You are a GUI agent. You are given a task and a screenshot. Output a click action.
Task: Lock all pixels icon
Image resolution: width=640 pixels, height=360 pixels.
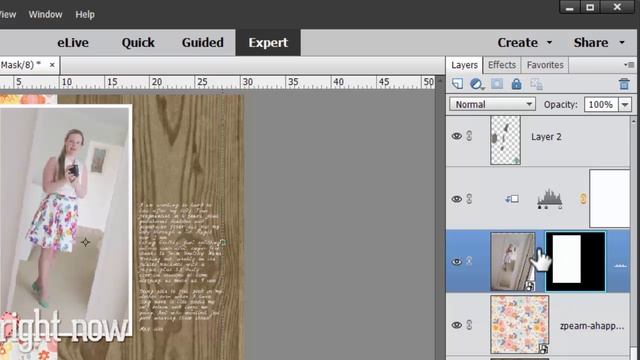point(516,84)
